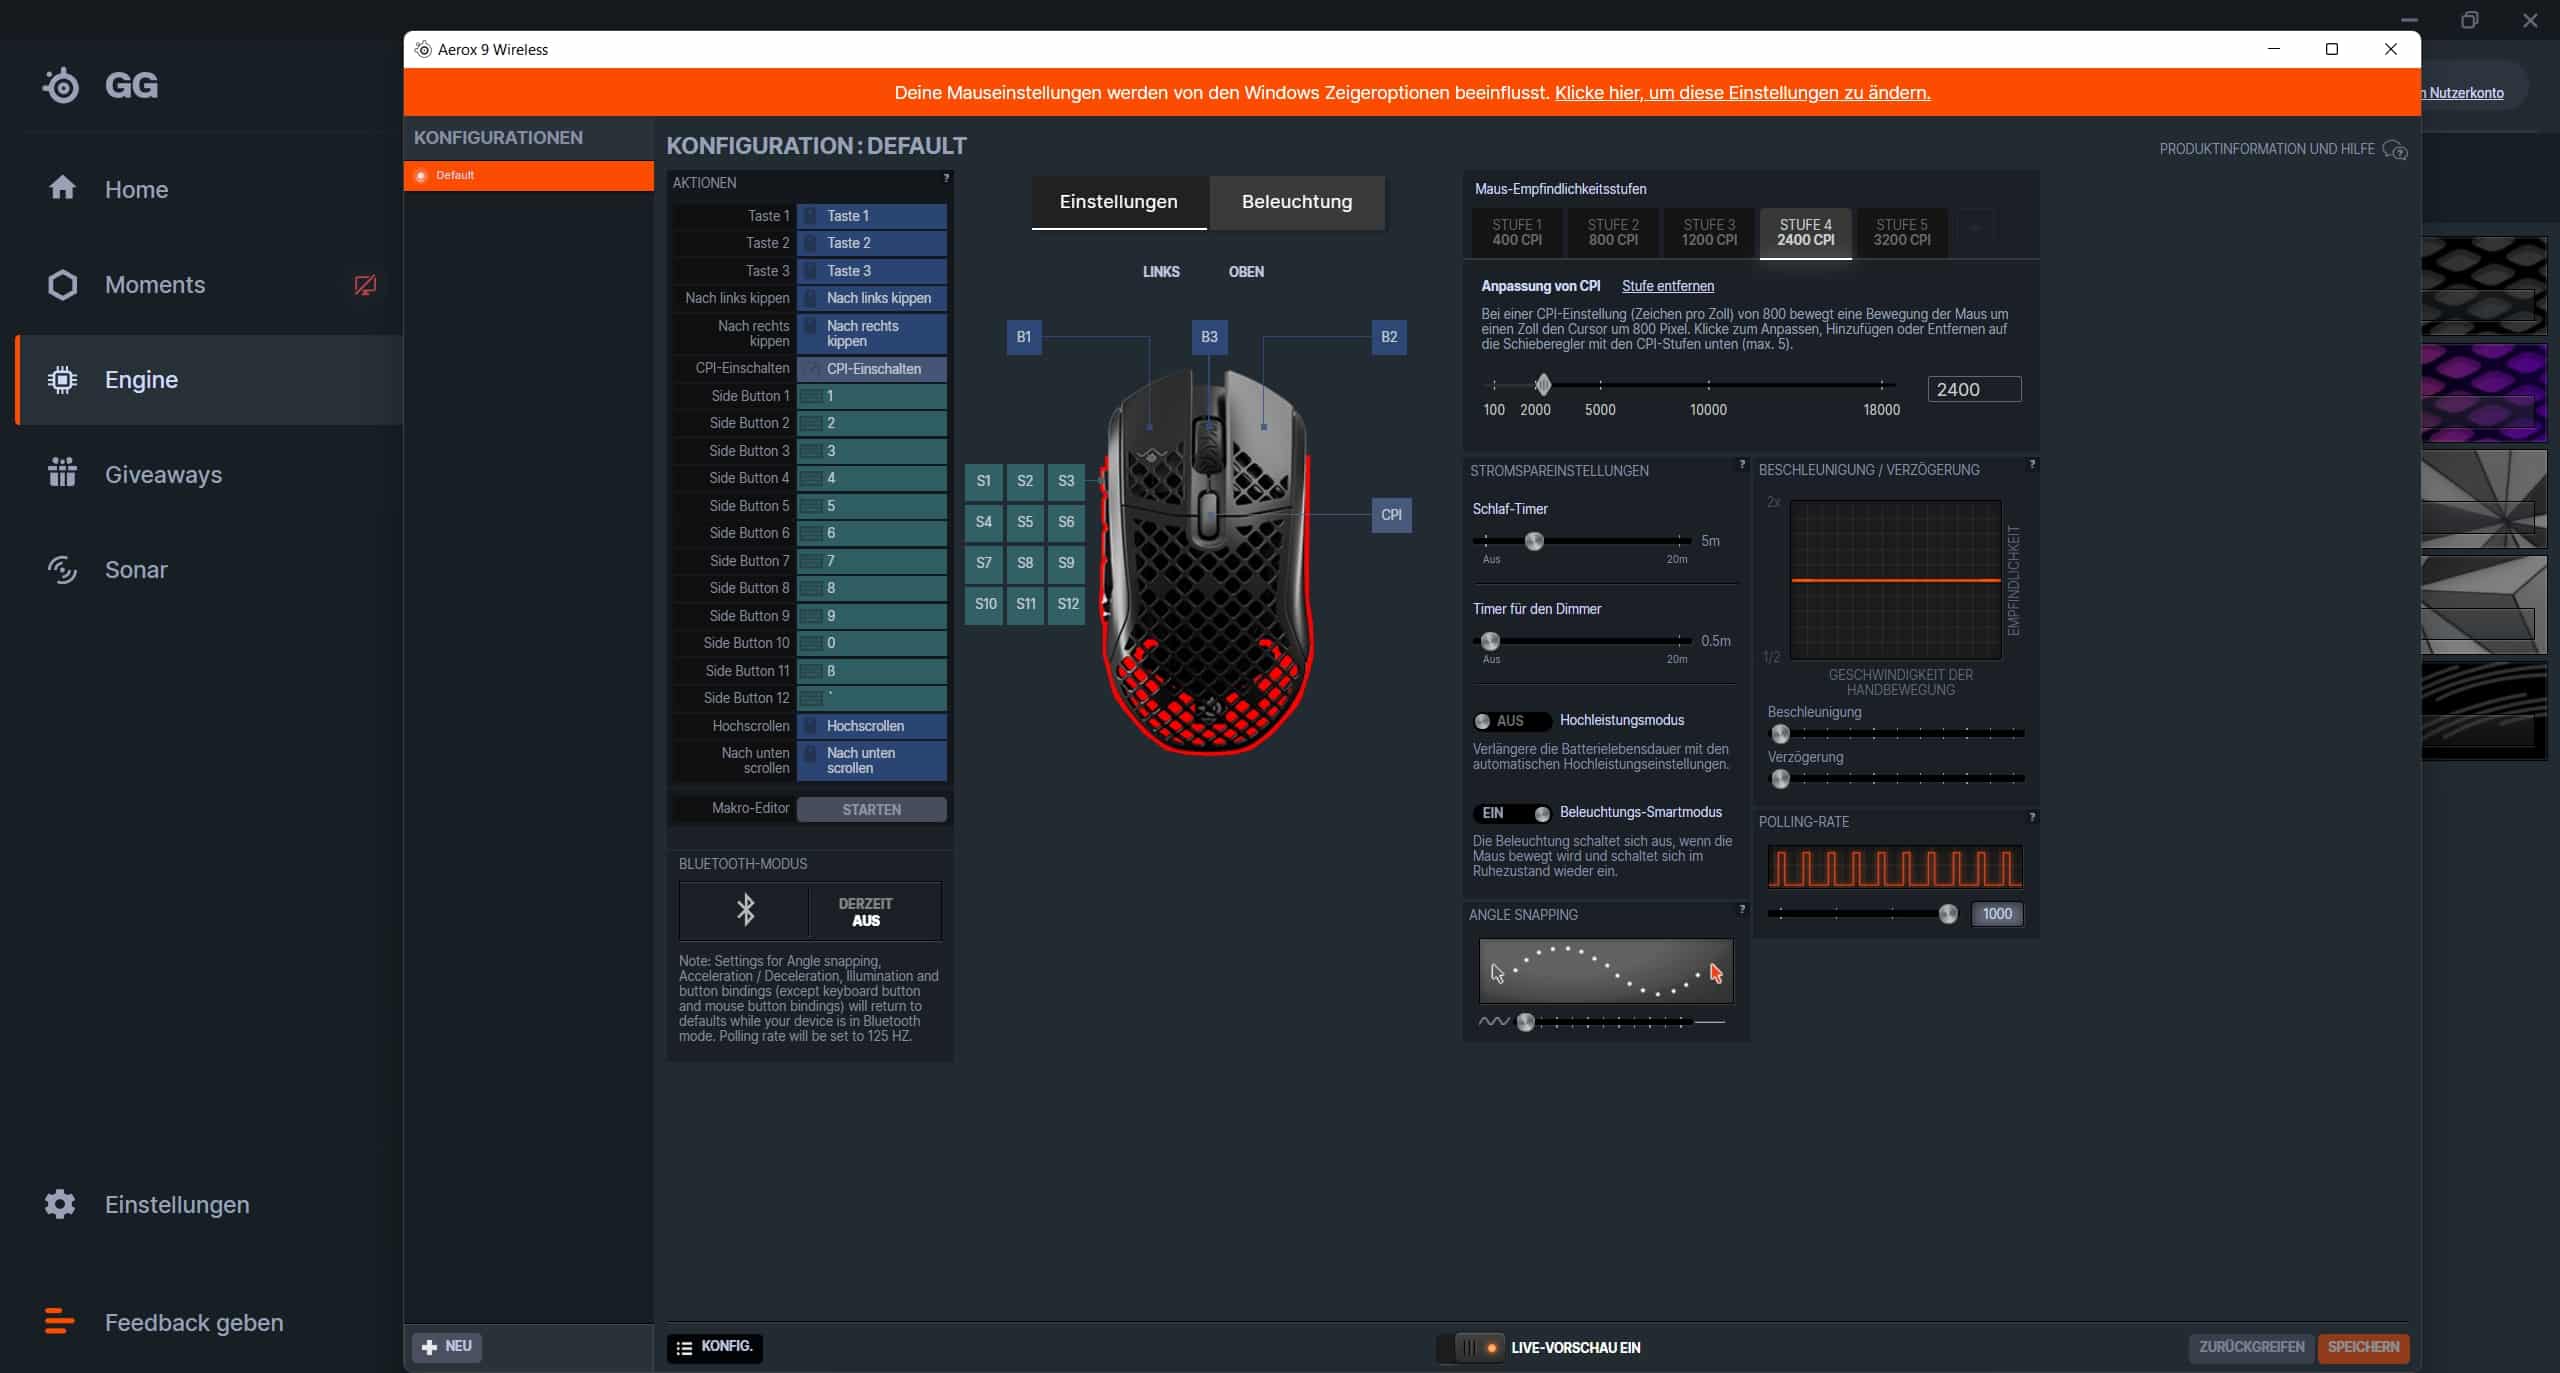Click the Produktinformation und Hilfe icon
This screenshot has width=2560, height=1373.
tap(2394, 150)
